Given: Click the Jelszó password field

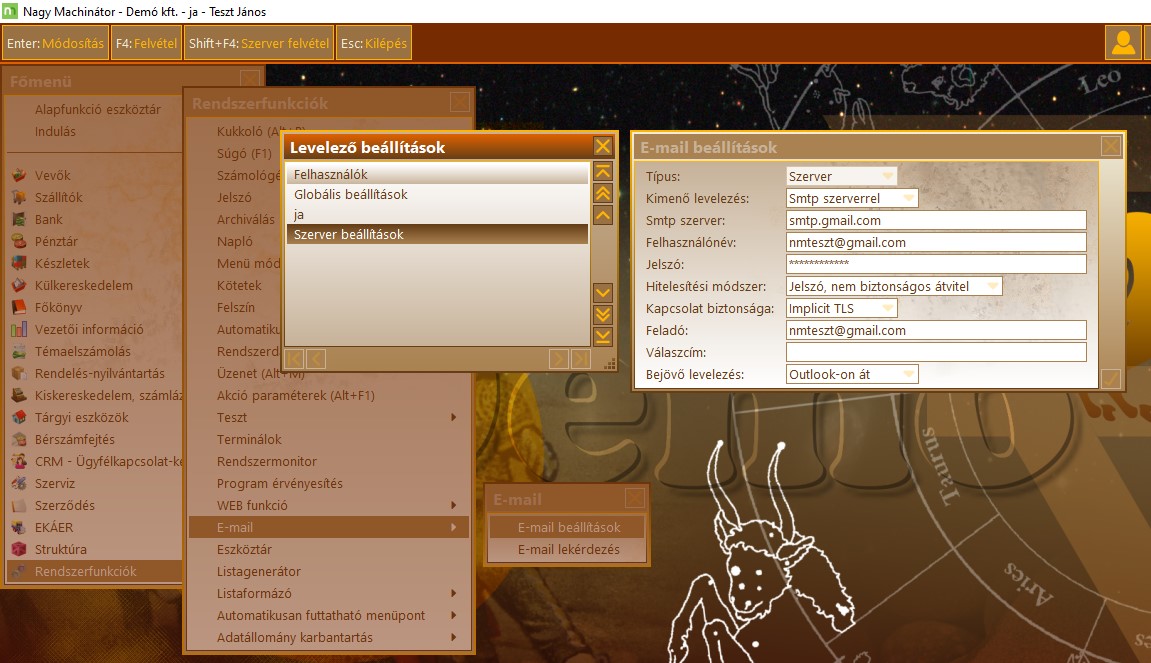Looking at the screenshot, I should (x=936, y=264).
